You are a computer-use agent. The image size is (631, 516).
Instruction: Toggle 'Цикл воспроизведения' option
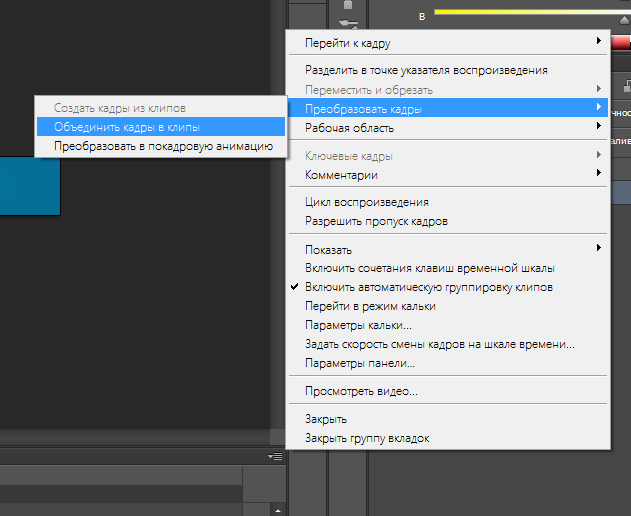pyautogui.click(x=448, y=202)
